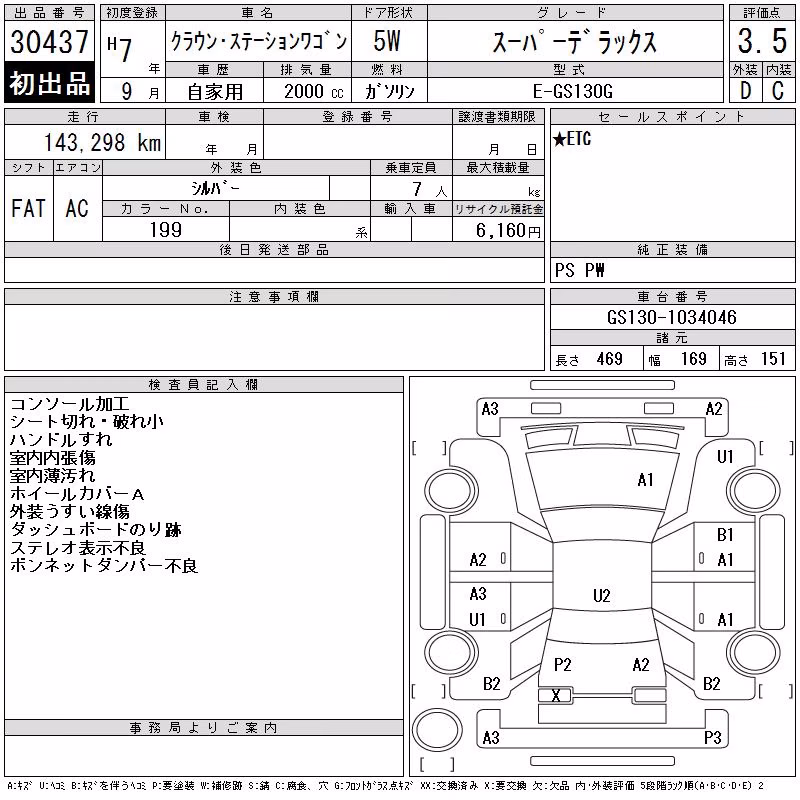Click the 注意事項欄 header
800x800 pixels.
coord(274,296)
